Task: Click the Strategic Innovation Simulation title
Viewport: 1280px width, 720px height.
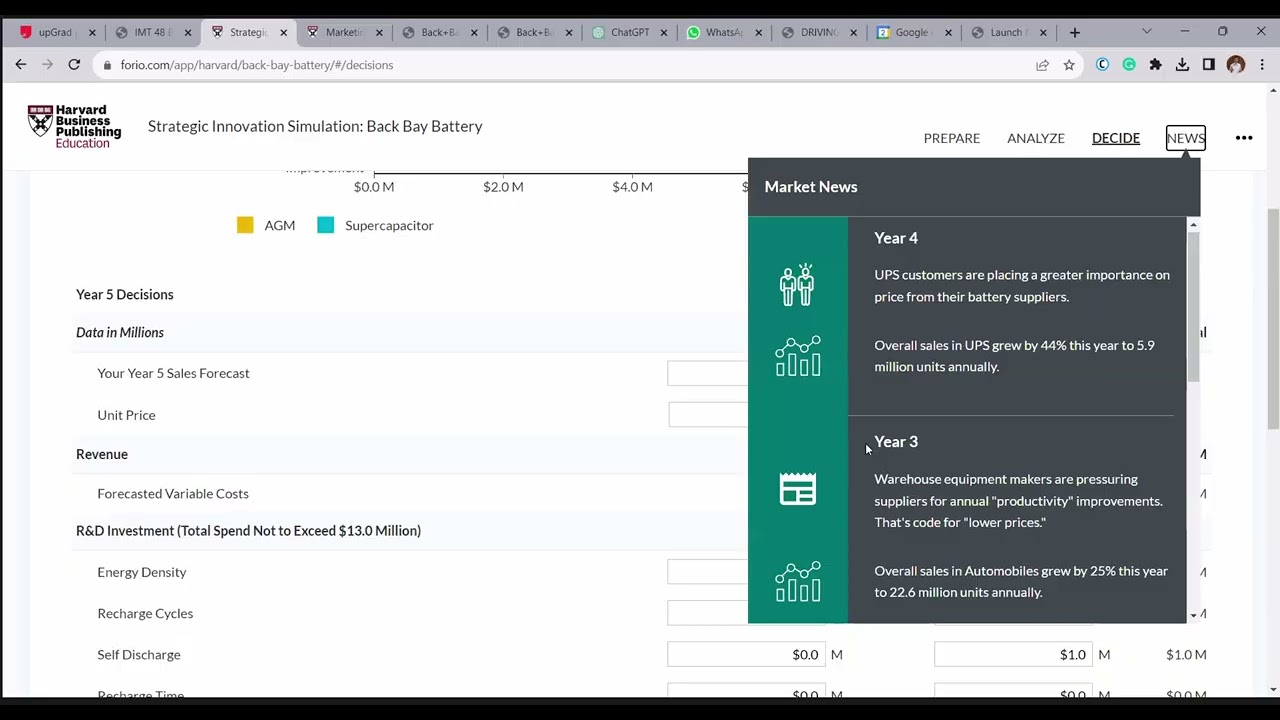Action: [x=315, y=126]
